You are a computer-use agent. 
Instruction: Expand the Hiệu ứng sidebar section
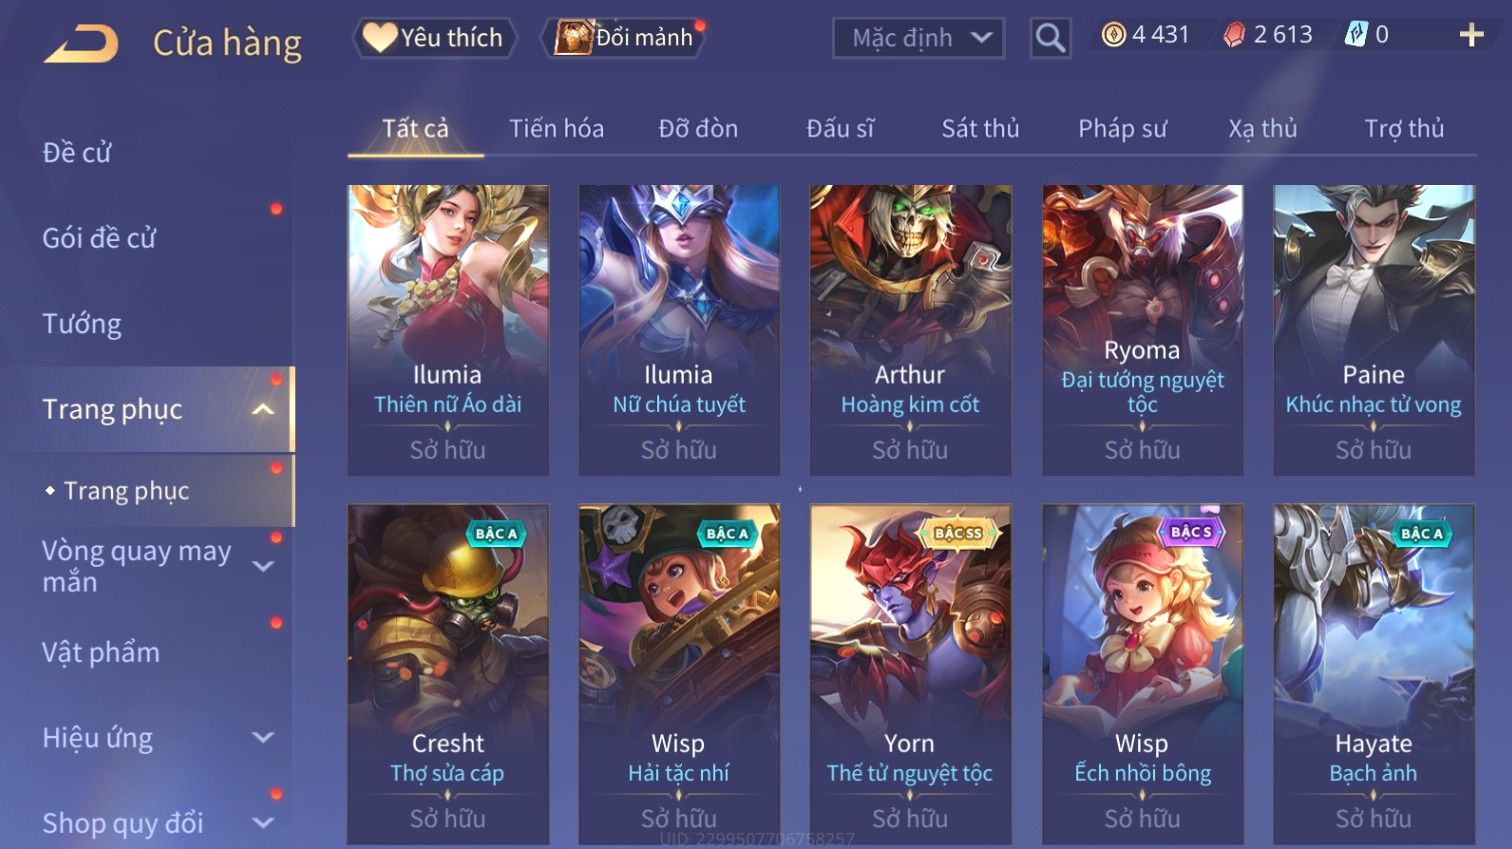tap(263, 738)
